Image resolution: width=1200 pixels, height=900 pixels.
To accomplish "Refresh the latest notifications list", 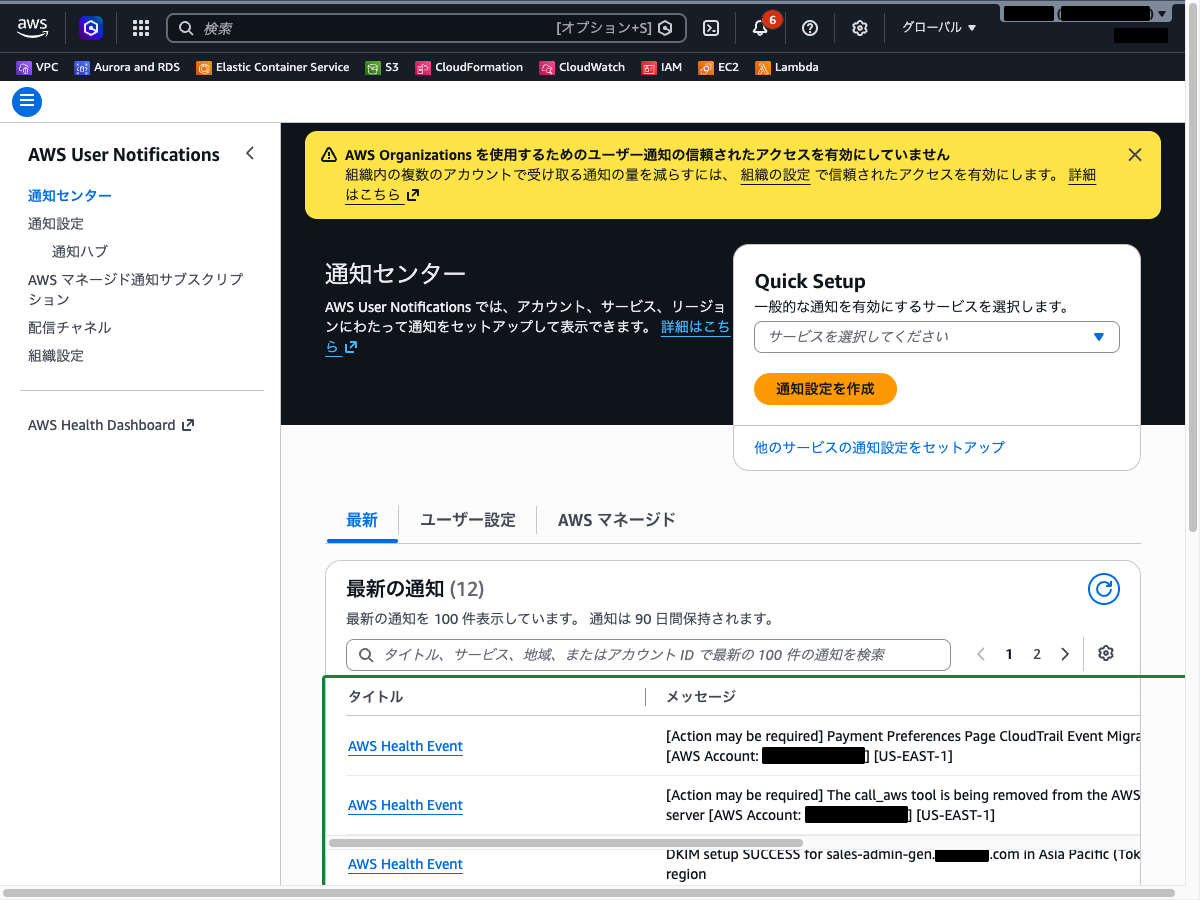I will tap(1104, 589).
